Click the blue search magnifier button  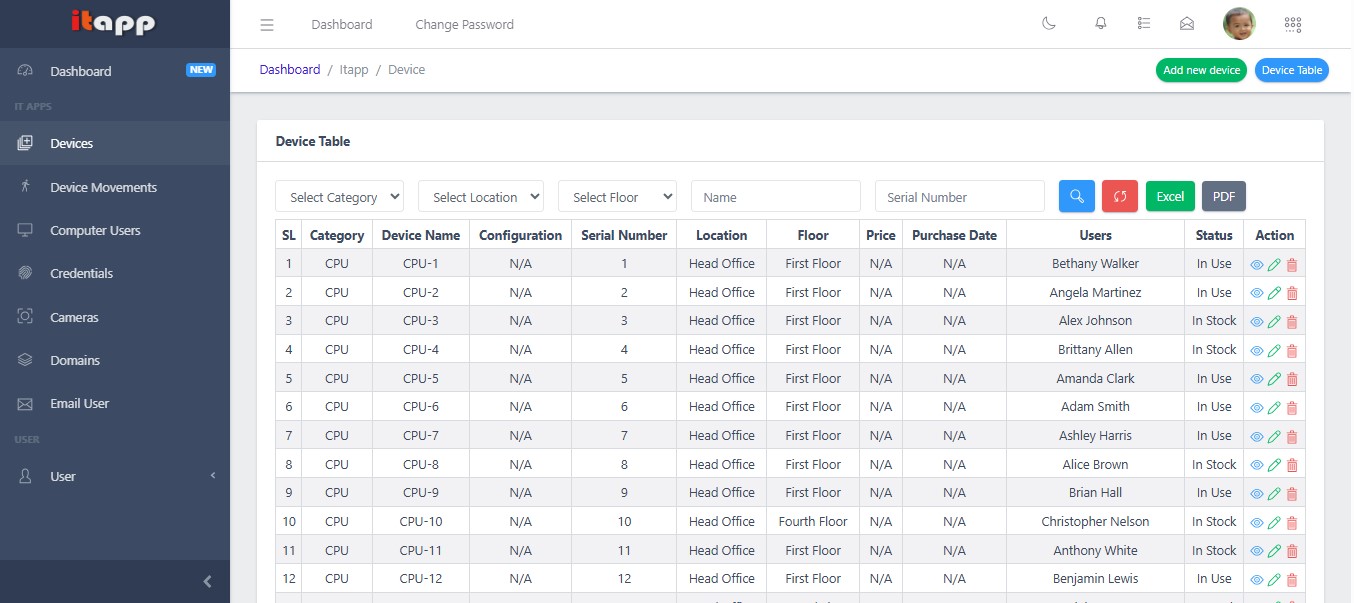(1077, 197)
